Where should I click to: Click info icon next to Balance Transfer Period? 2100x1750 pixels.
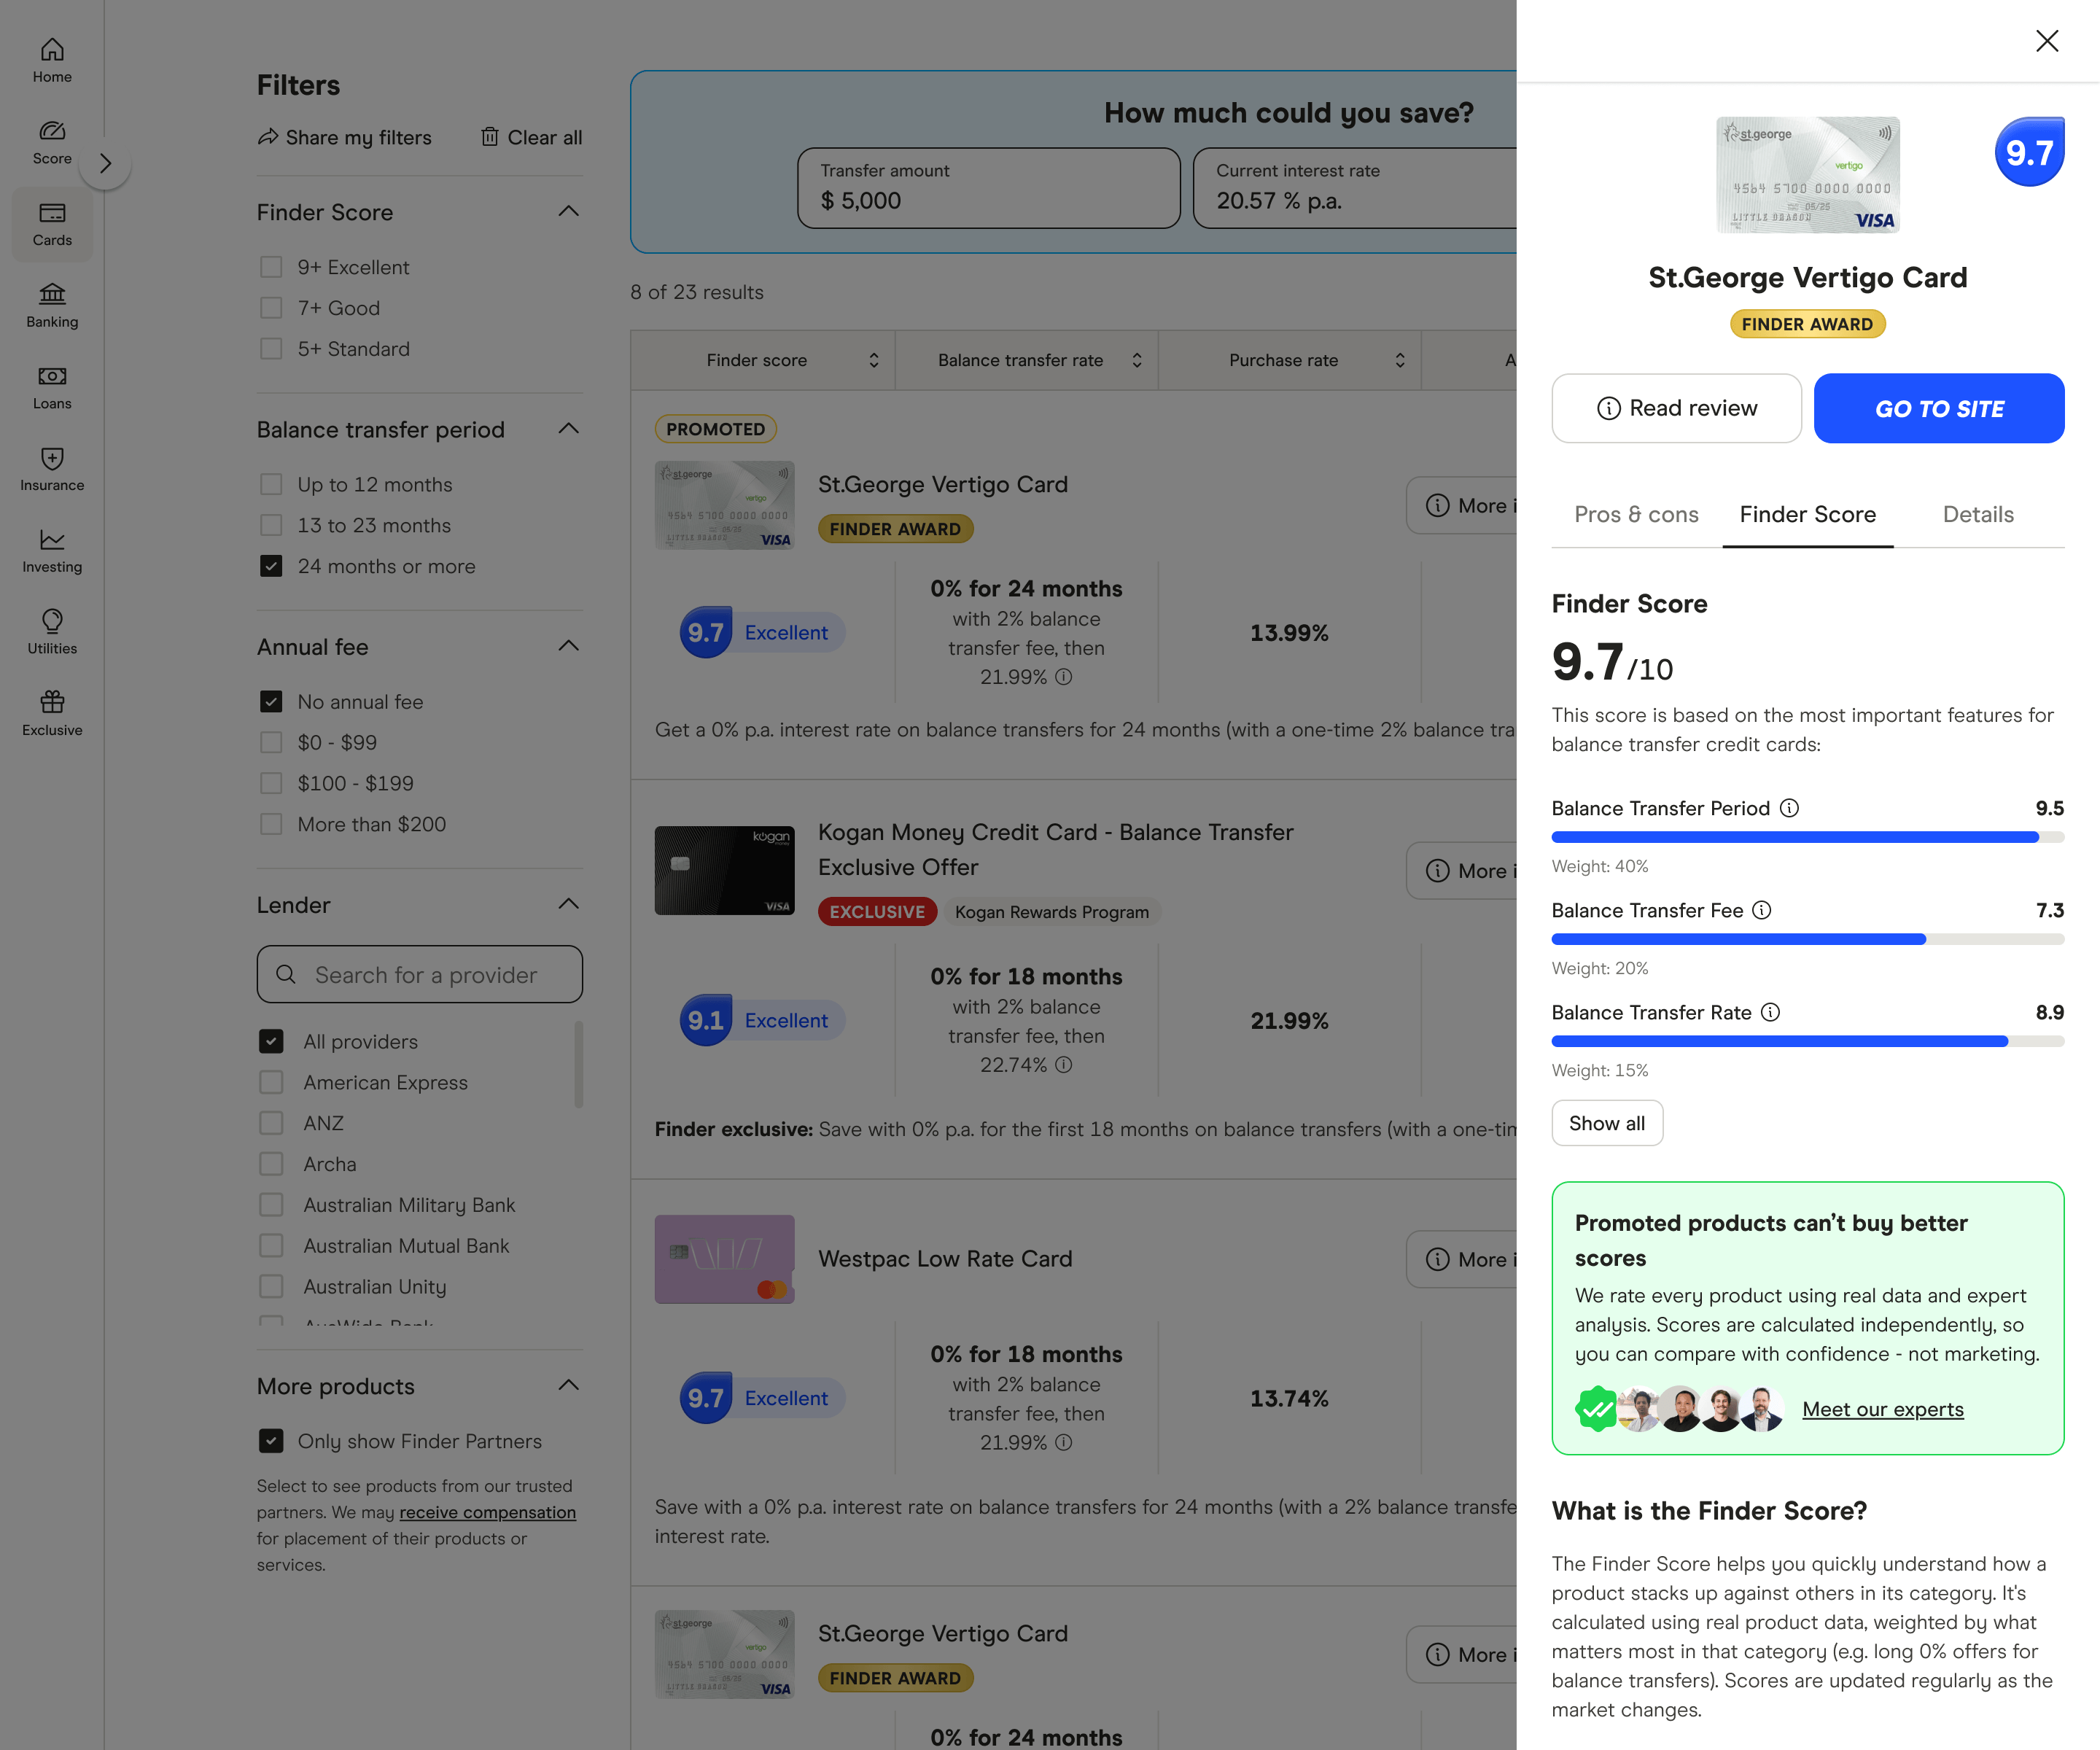coord(1789,808)
